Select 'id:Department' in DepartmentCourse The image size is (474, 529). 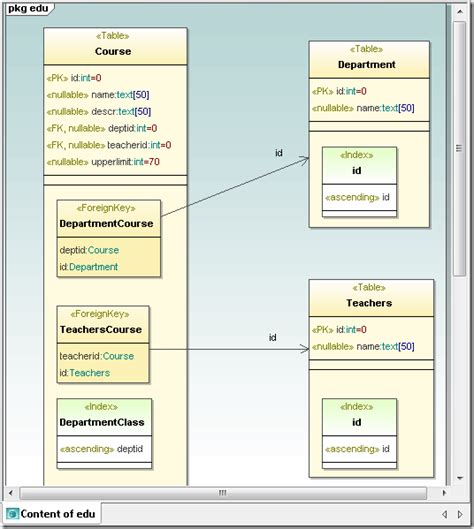click(x=89, y=267)
